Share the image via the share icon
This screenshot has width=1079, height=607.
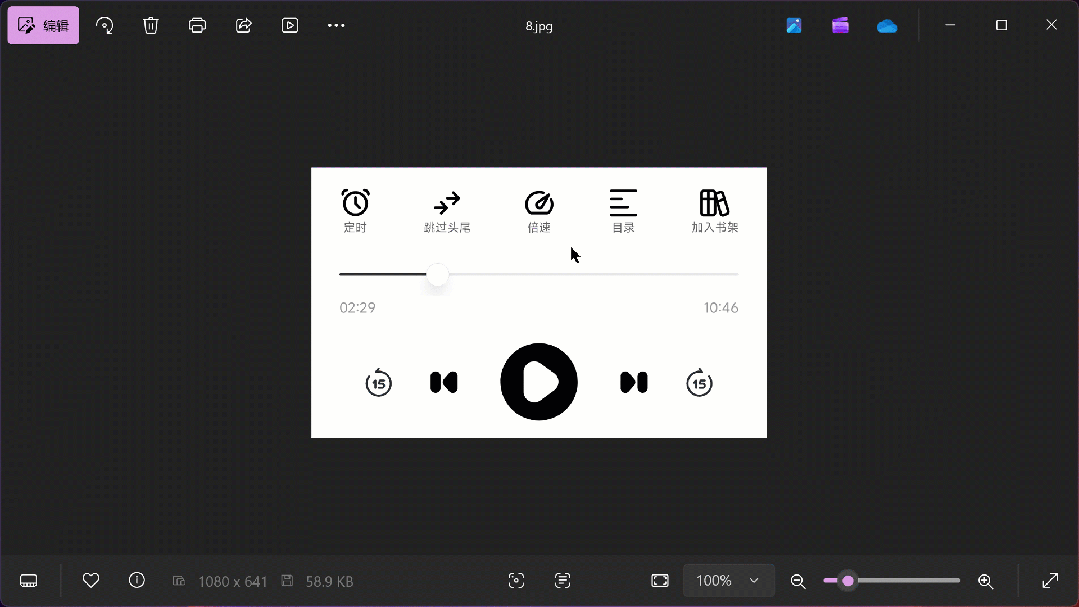(x=244, y=26)
